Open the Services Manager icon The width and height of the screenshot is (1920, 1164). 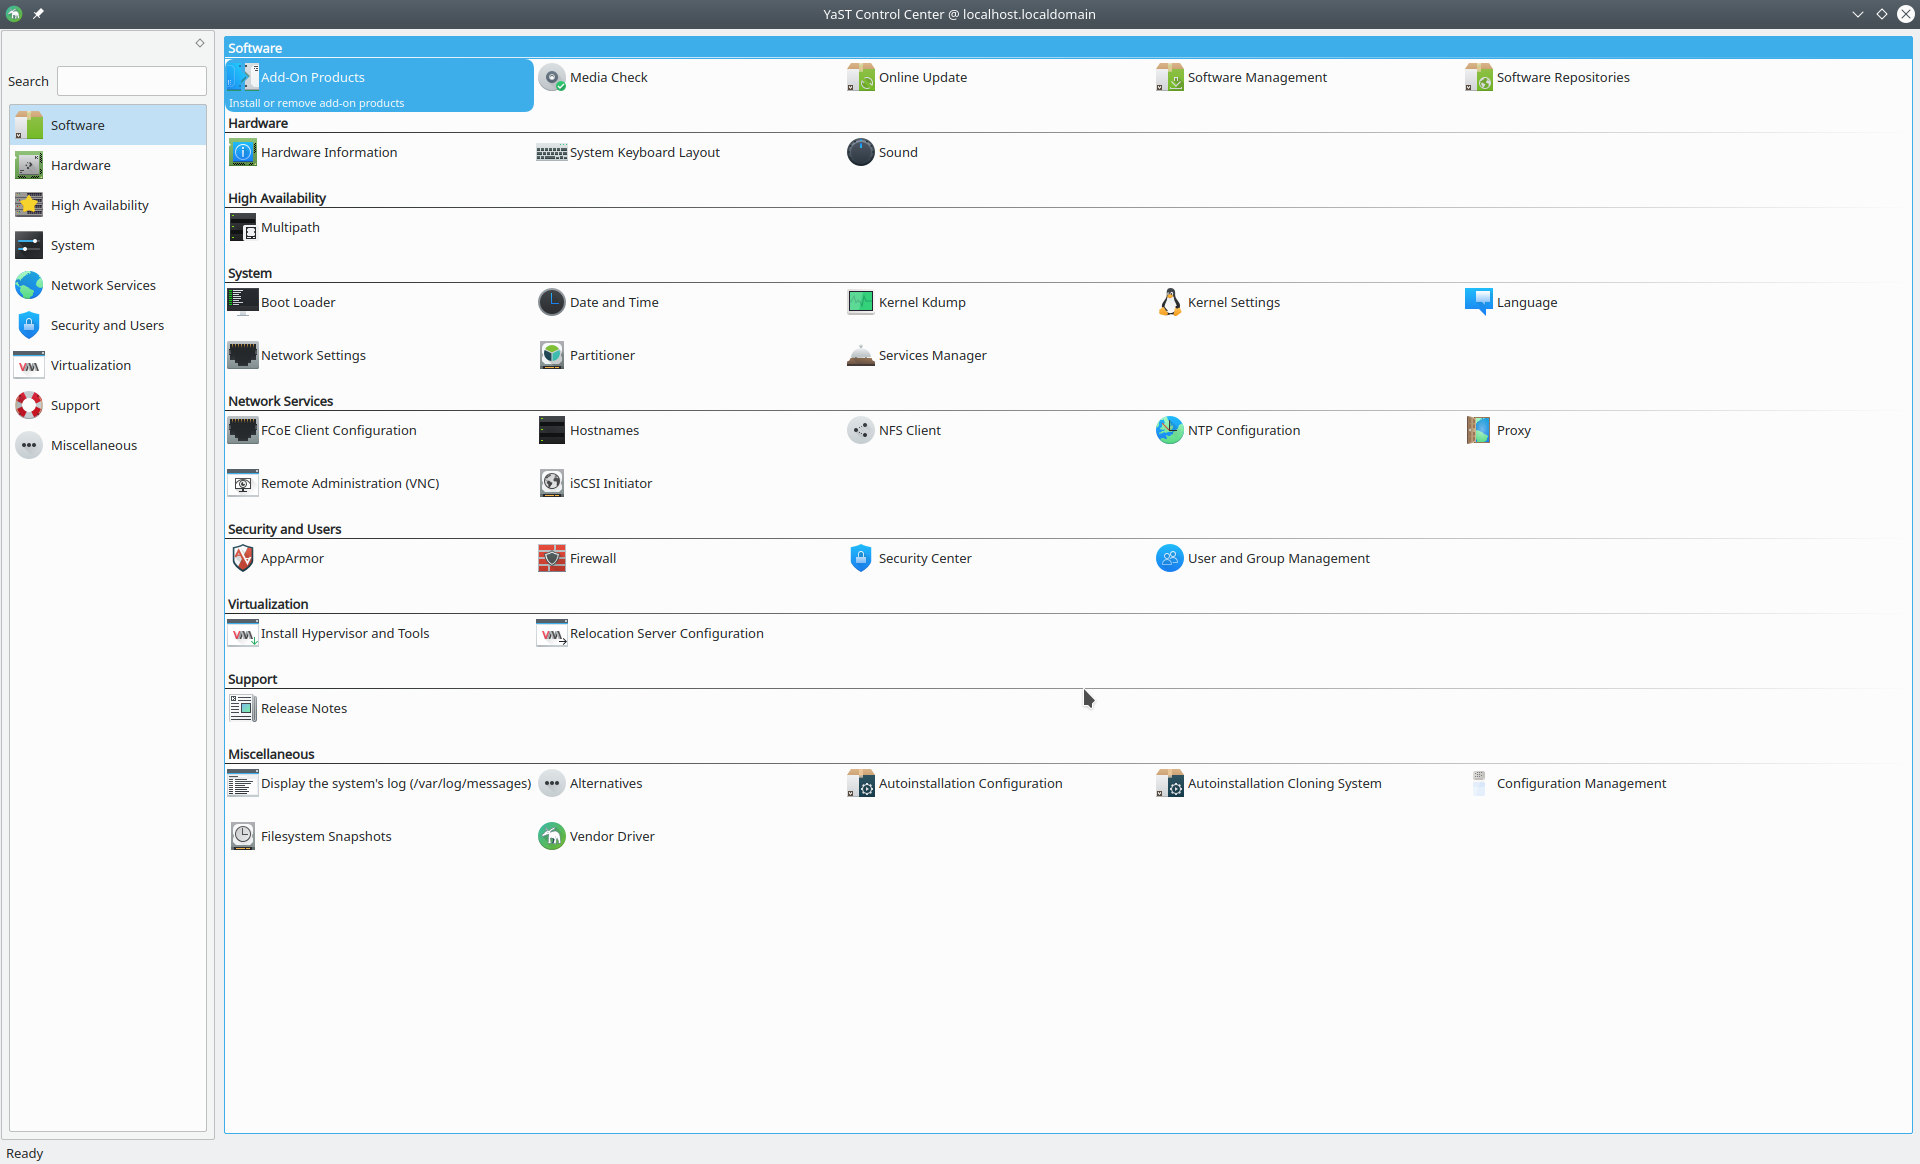click(860, 355)
